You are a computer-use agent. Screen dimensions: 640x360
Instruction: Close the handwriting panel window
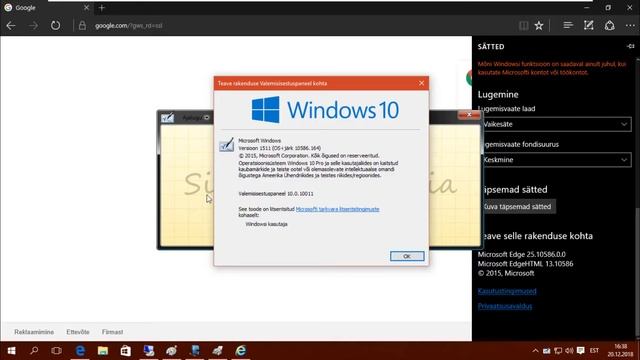pyautogui.click(x=469, y=115)
